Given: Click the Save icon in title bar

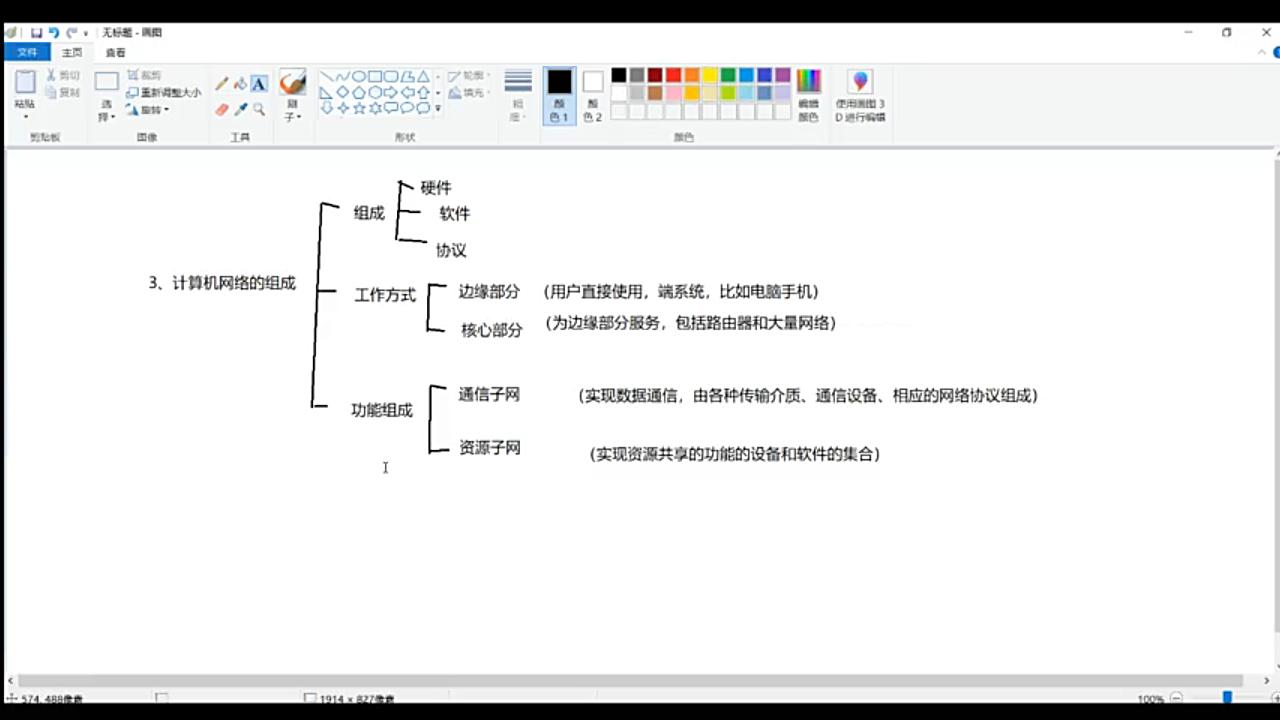Looking at the screenshot, I should (x=36, y=32).
